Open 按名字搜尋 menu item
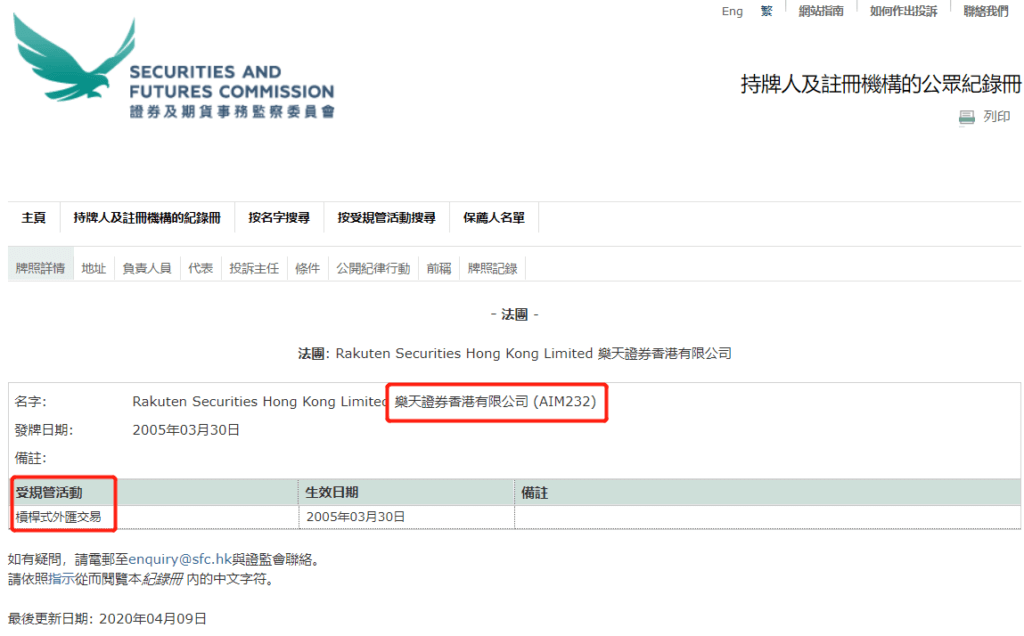The image size is (1024, 636). click(x=279, y=217)
